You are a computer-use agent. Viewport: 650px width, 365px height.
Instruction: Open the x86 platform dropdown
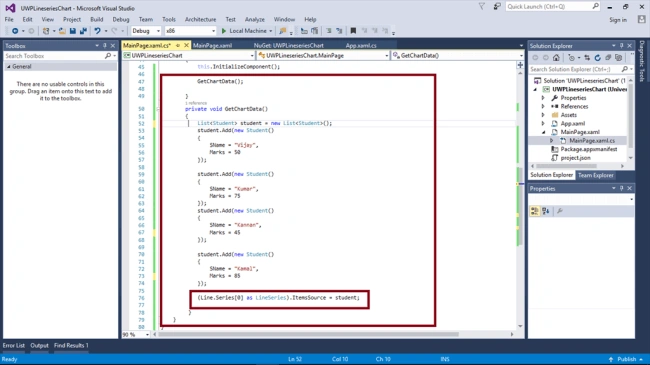coord(213,31)
